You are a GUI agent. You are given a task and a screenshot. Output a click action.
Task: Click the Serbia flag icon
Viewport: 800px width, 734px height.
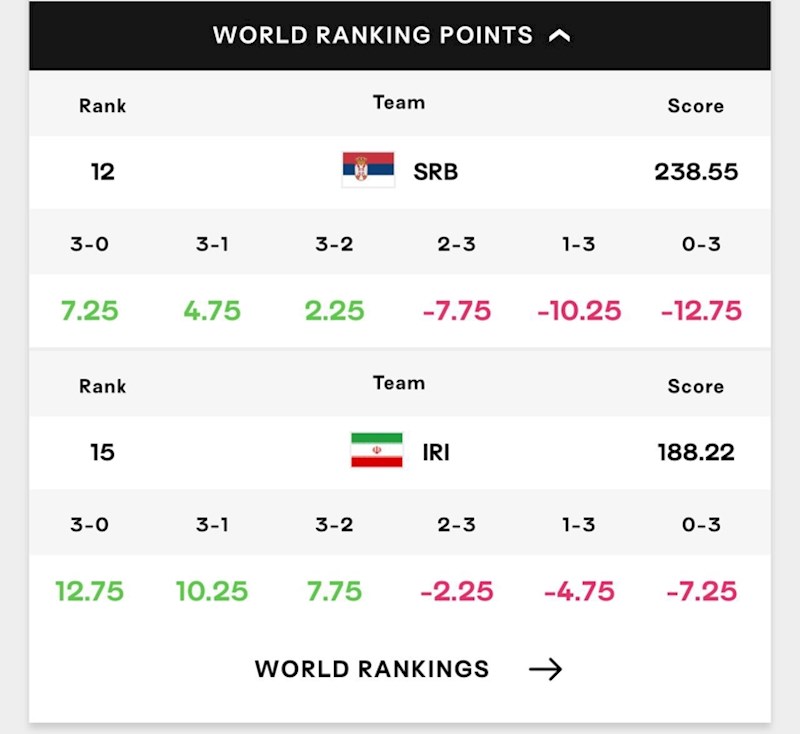pos(368,170)
